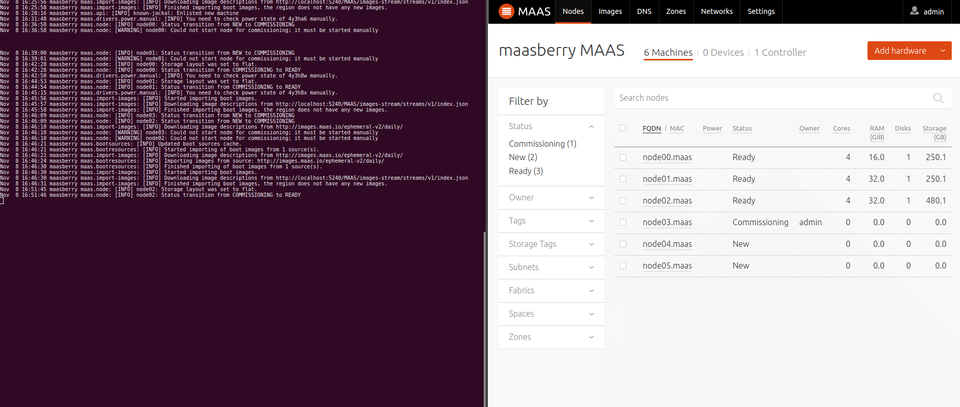
Task: Open node00.maas details
Action: pyautogui.click(x=667, y=157)
